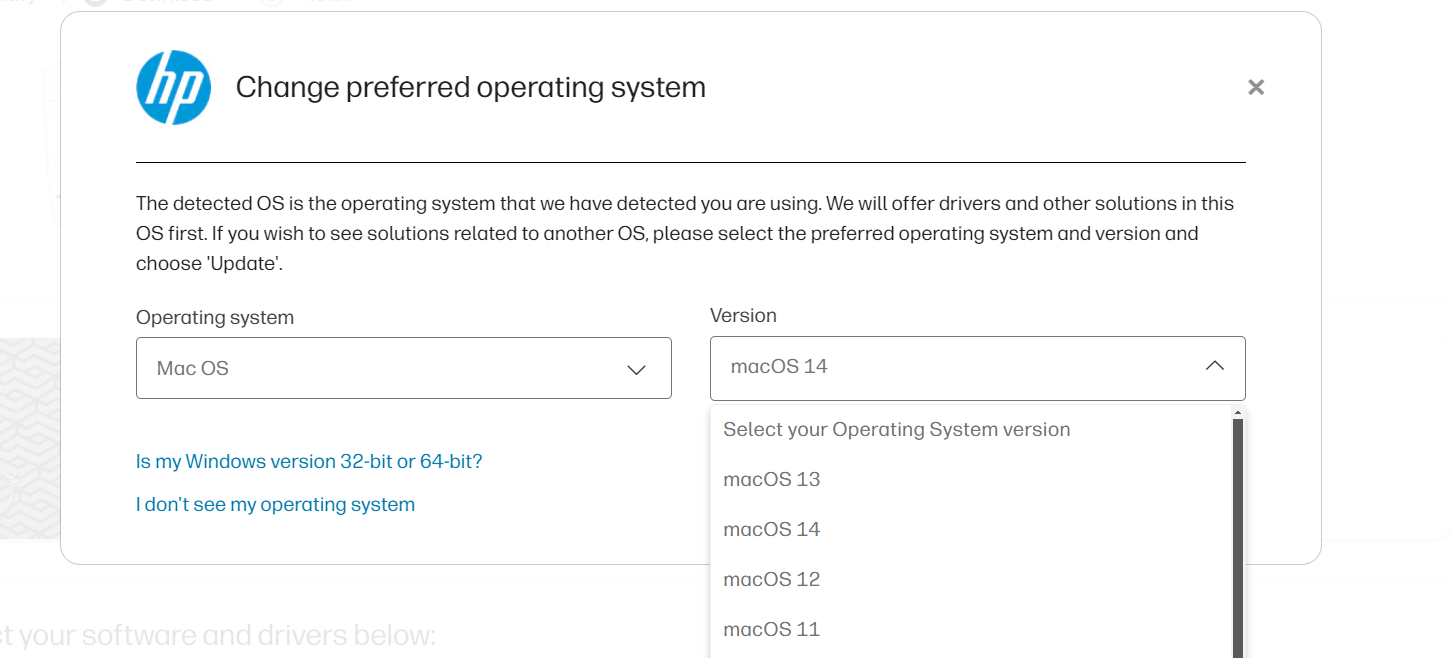Choose macOS 12 in the version list
Viewport: 1451px width, 658px height.
[x=970, y=579]
